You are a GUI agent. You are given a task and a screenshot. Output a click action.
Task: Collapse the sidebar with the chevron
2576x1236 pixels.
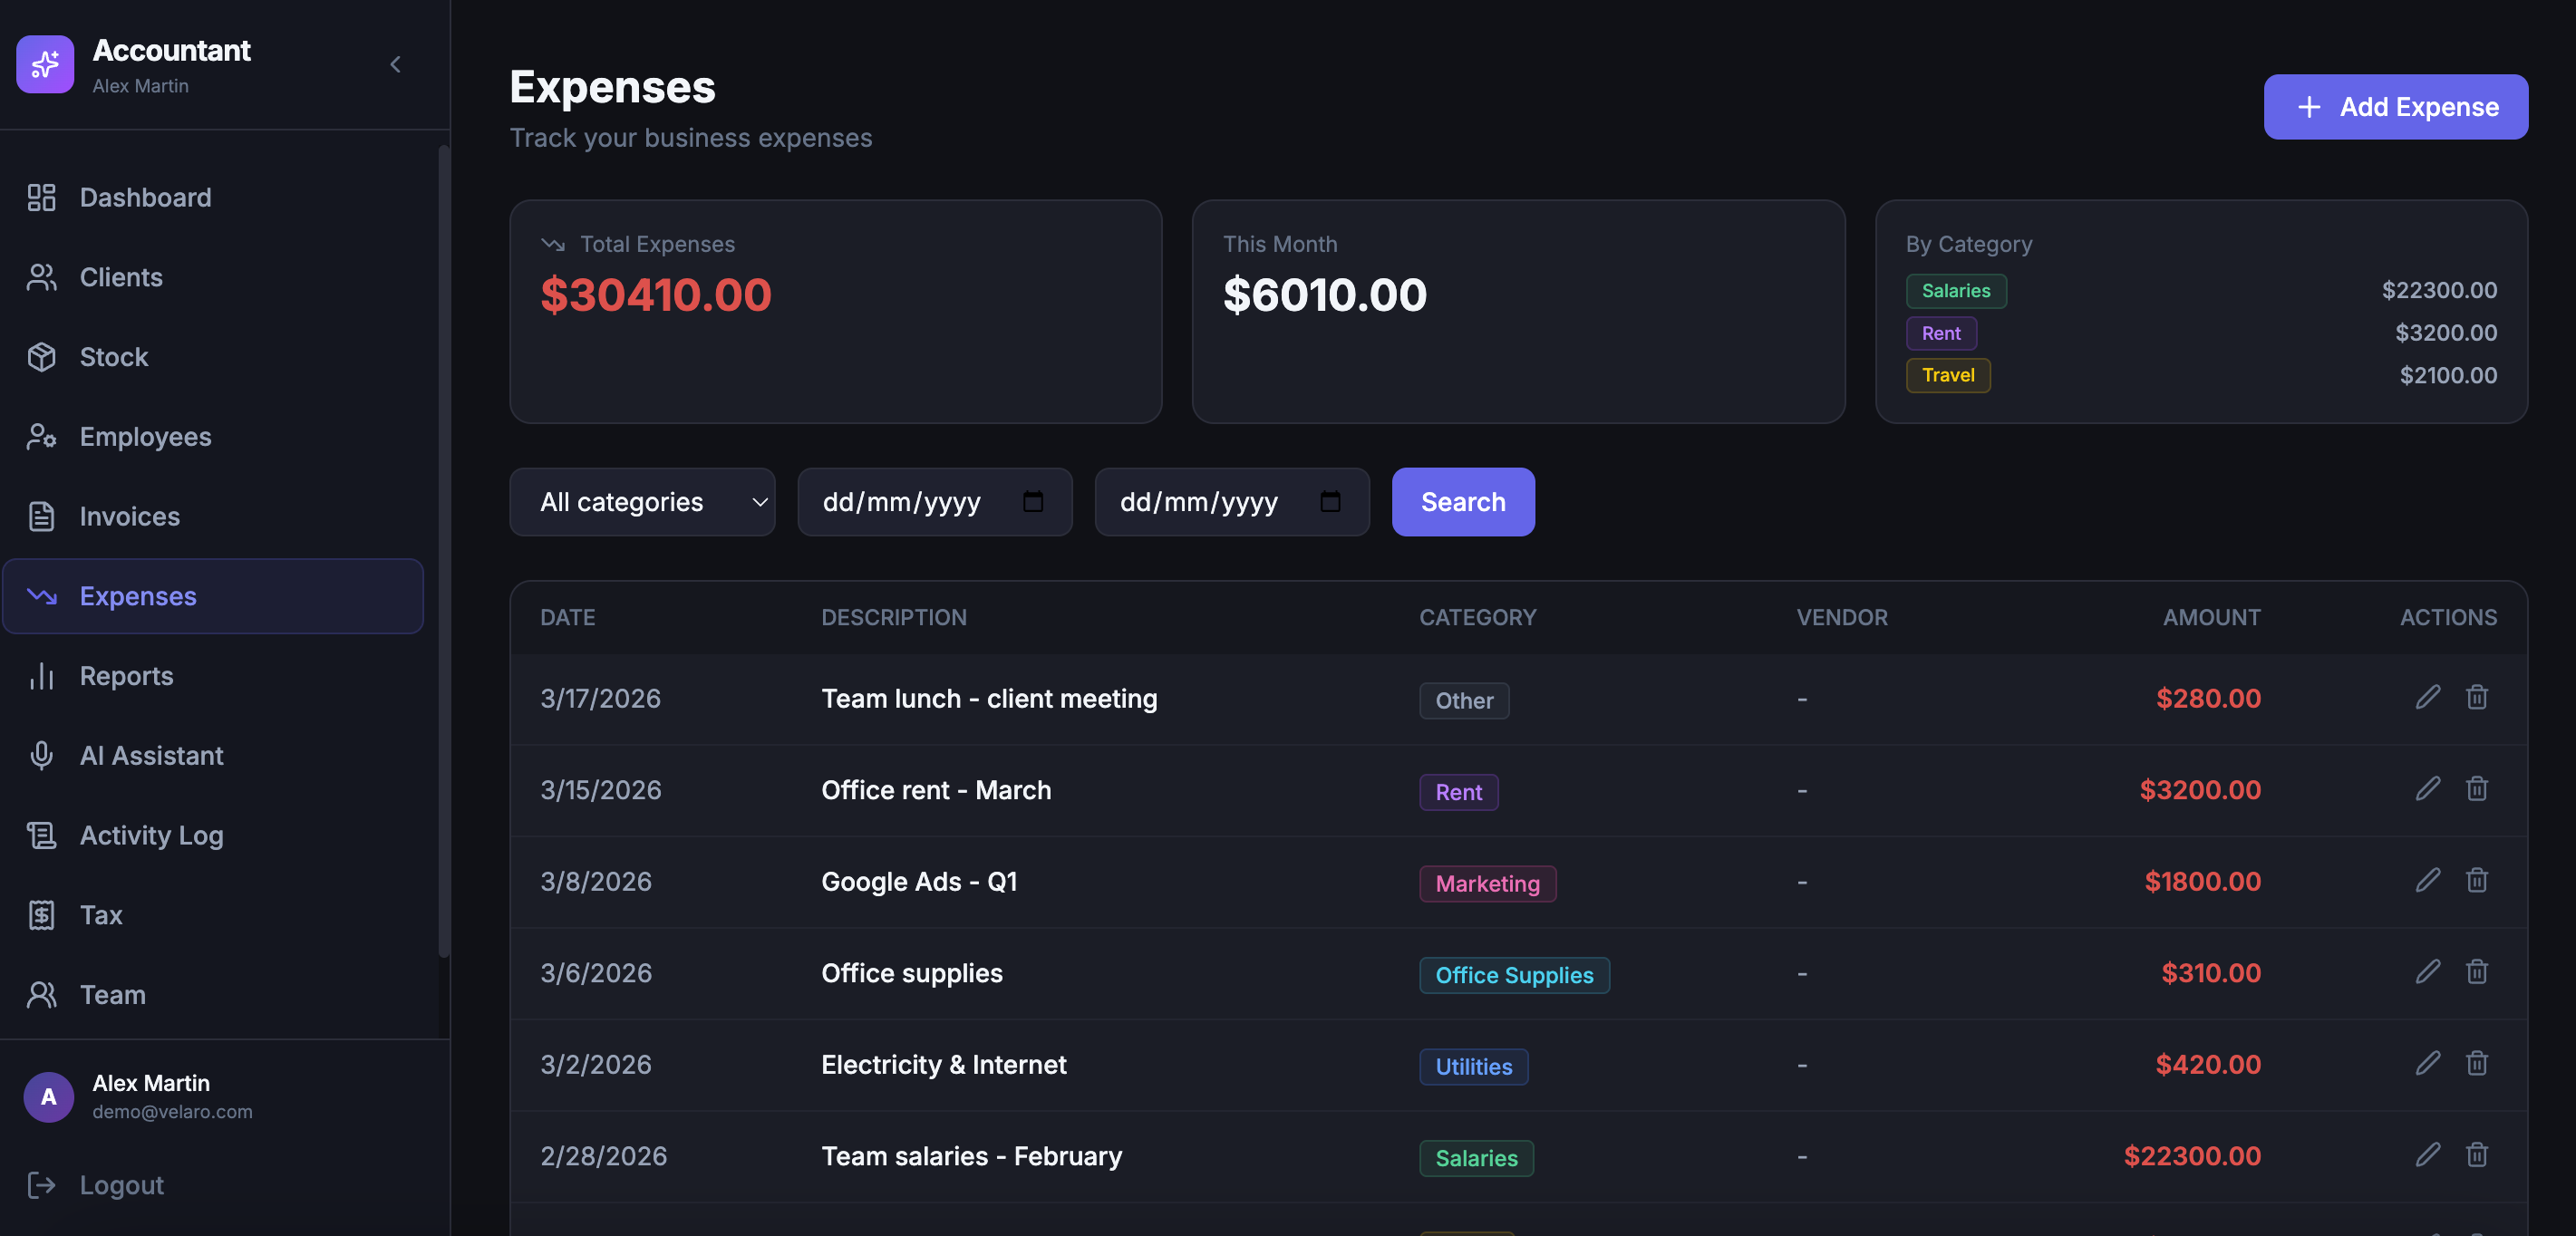pos(396,65)
